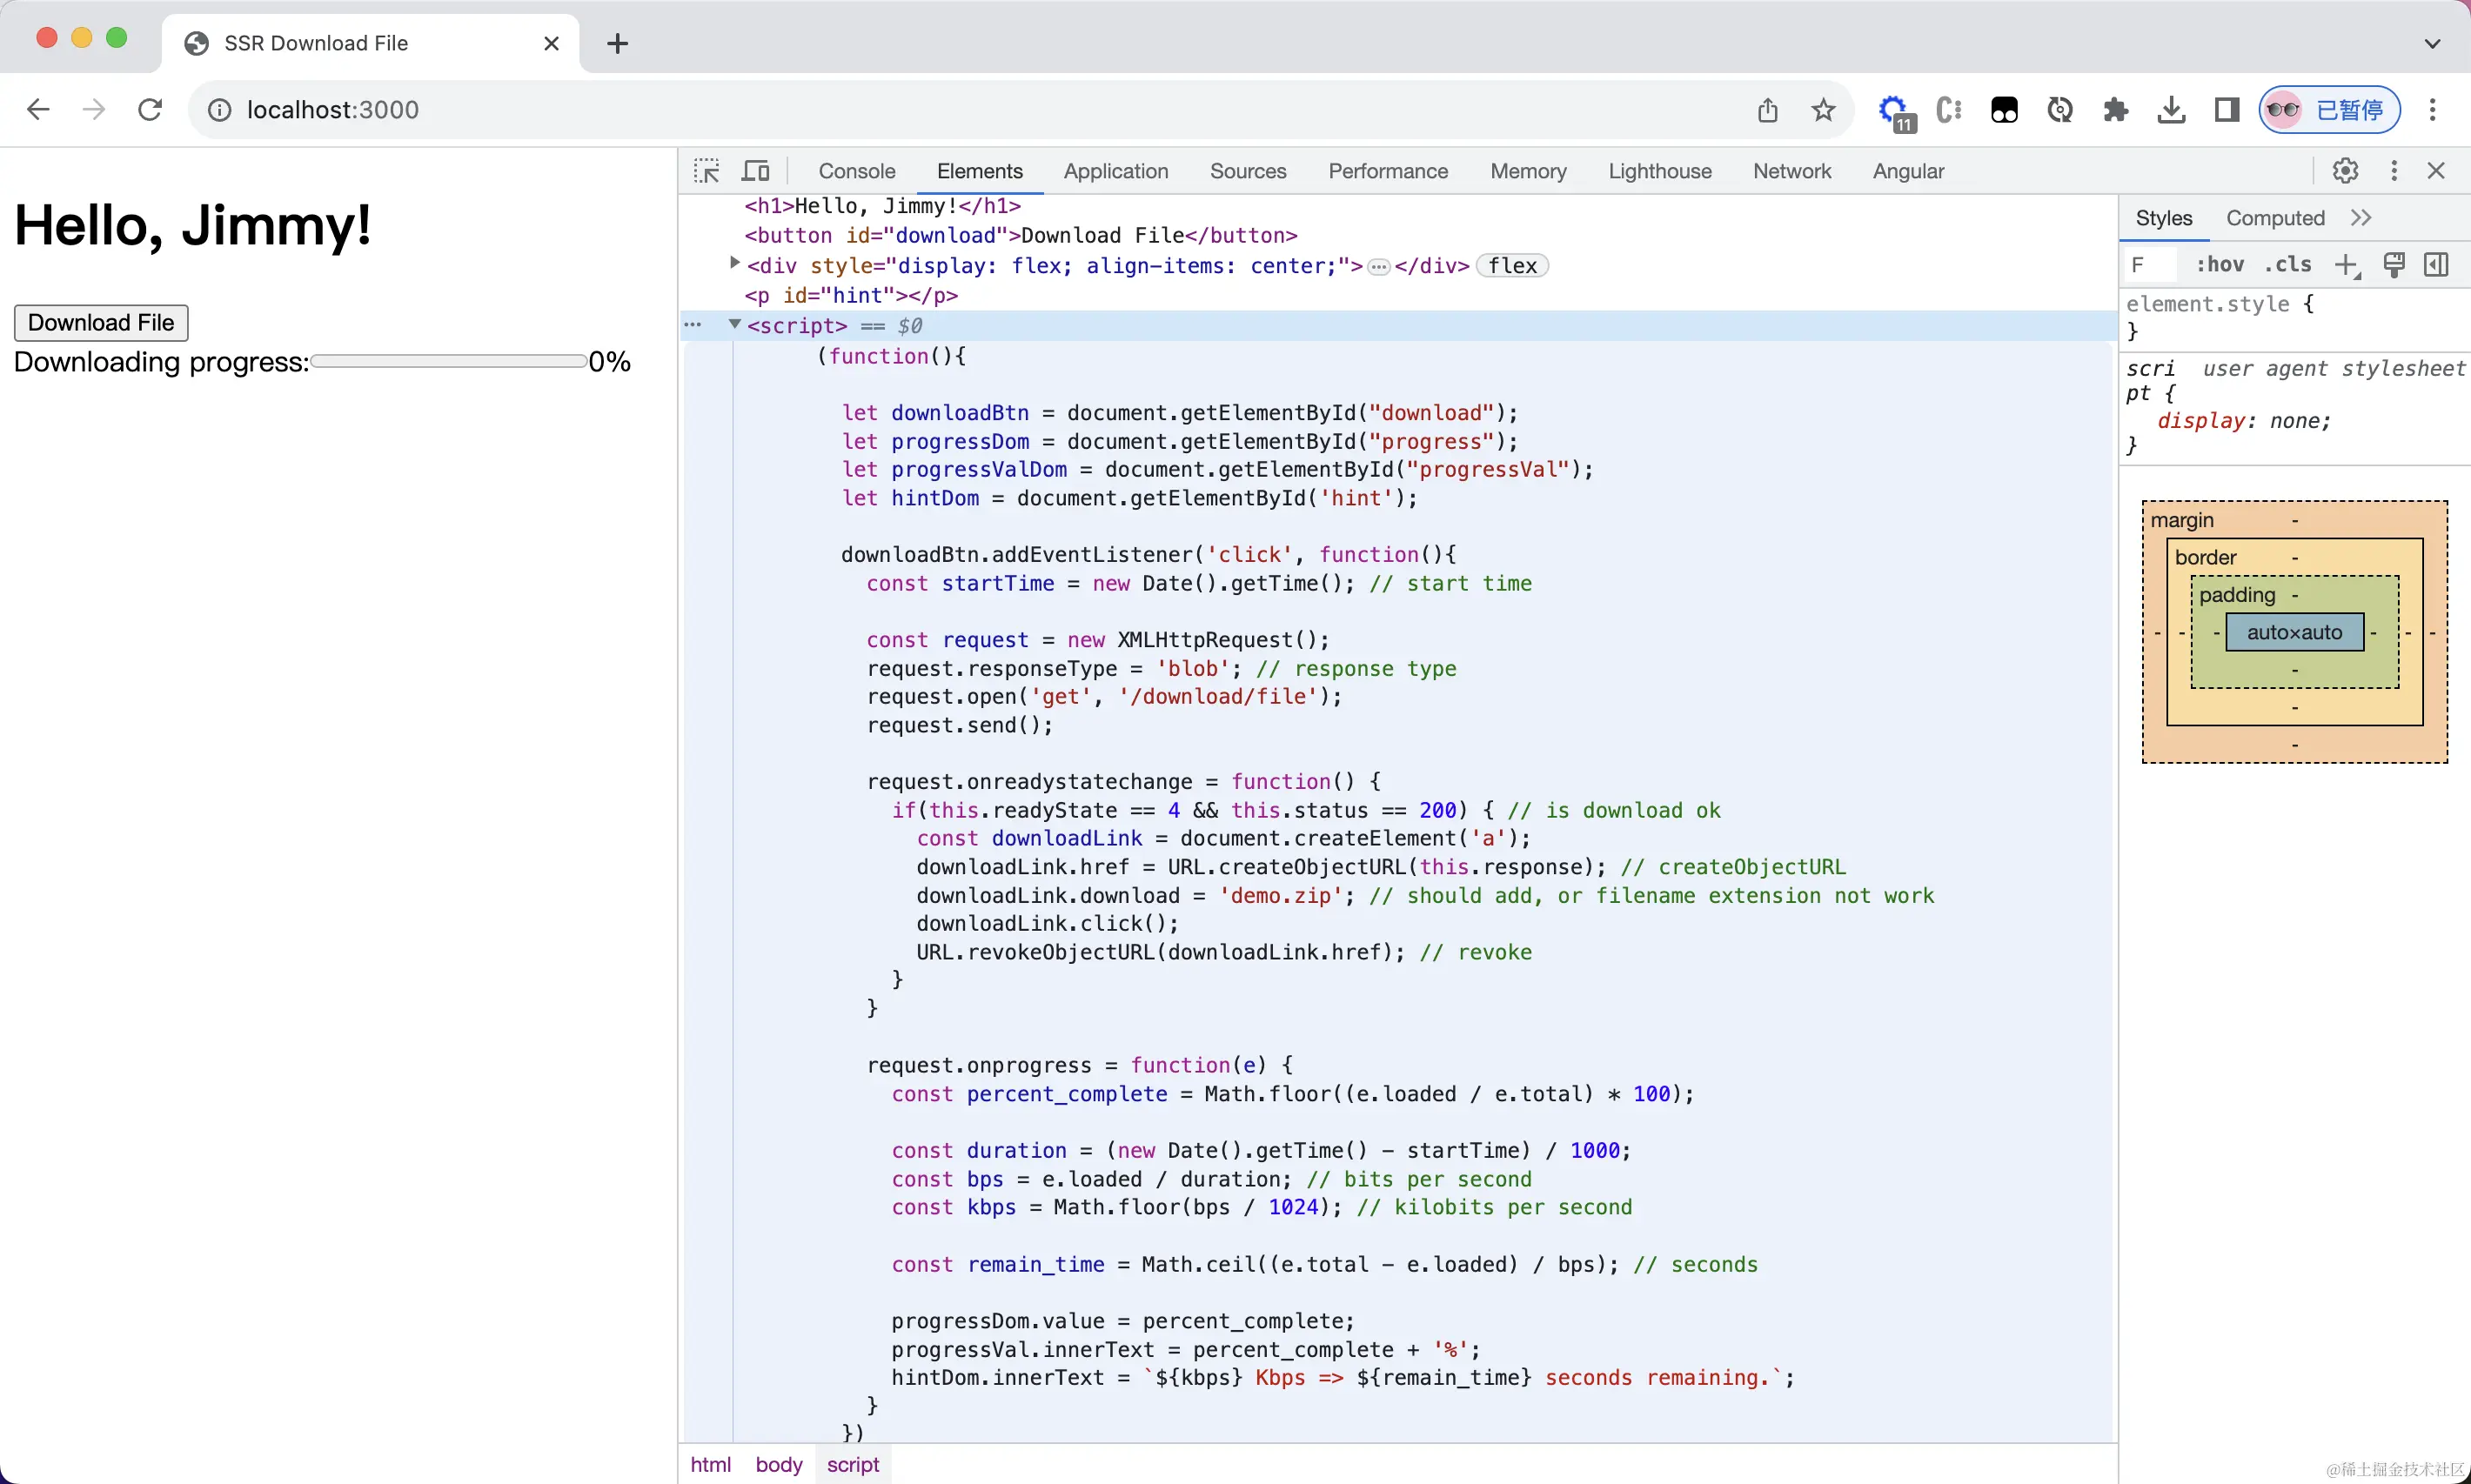The image size is (2471, 1484).
Task: Click the circular sync extension icon
Action: click(x=2060, y=110)
